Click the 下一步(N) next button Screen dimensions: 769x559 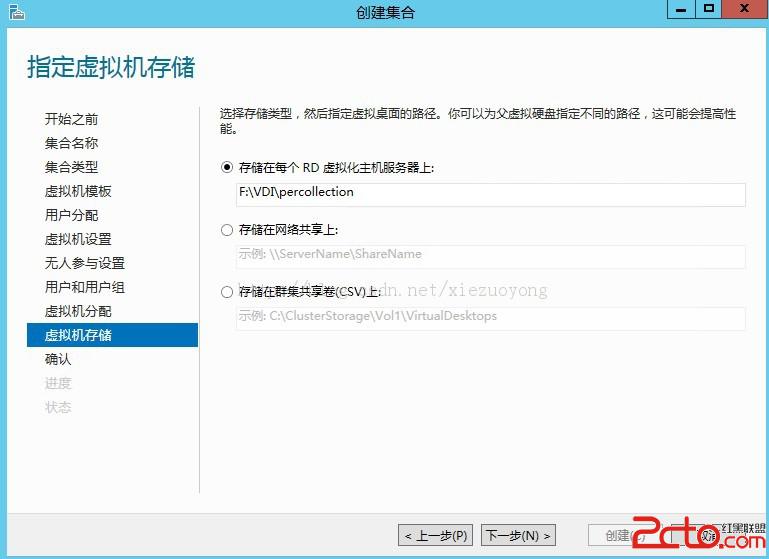[518, 535]
